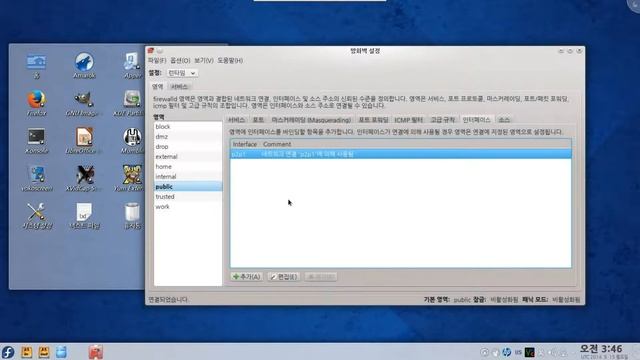Click the 추가(A) add button
This screenshot has height=360, width=640.
point(247,277)
